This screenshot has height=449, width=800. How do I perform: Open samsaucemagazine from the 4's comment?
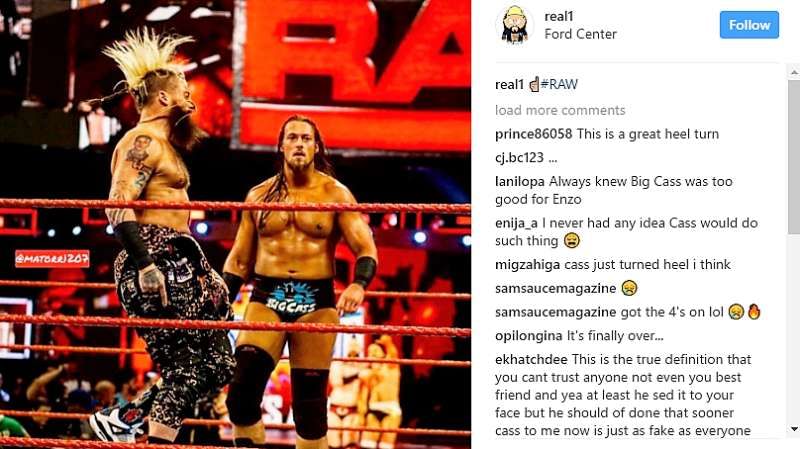555,312
